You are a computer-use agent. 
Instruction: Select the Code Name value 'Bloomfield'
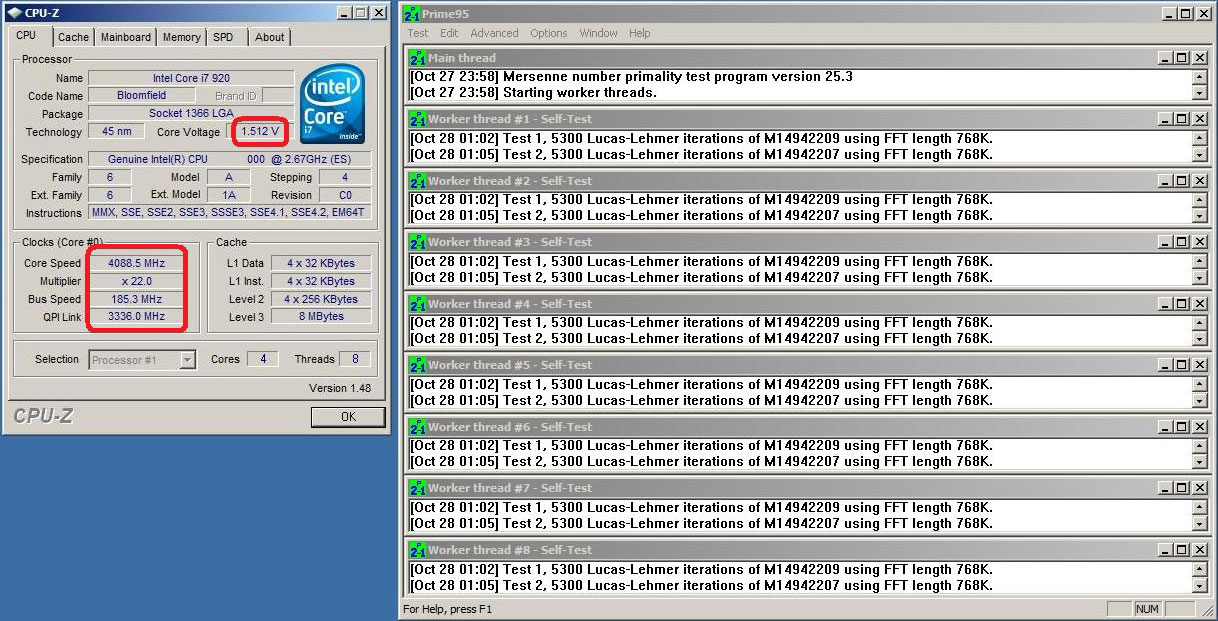[x=141, y=96]
